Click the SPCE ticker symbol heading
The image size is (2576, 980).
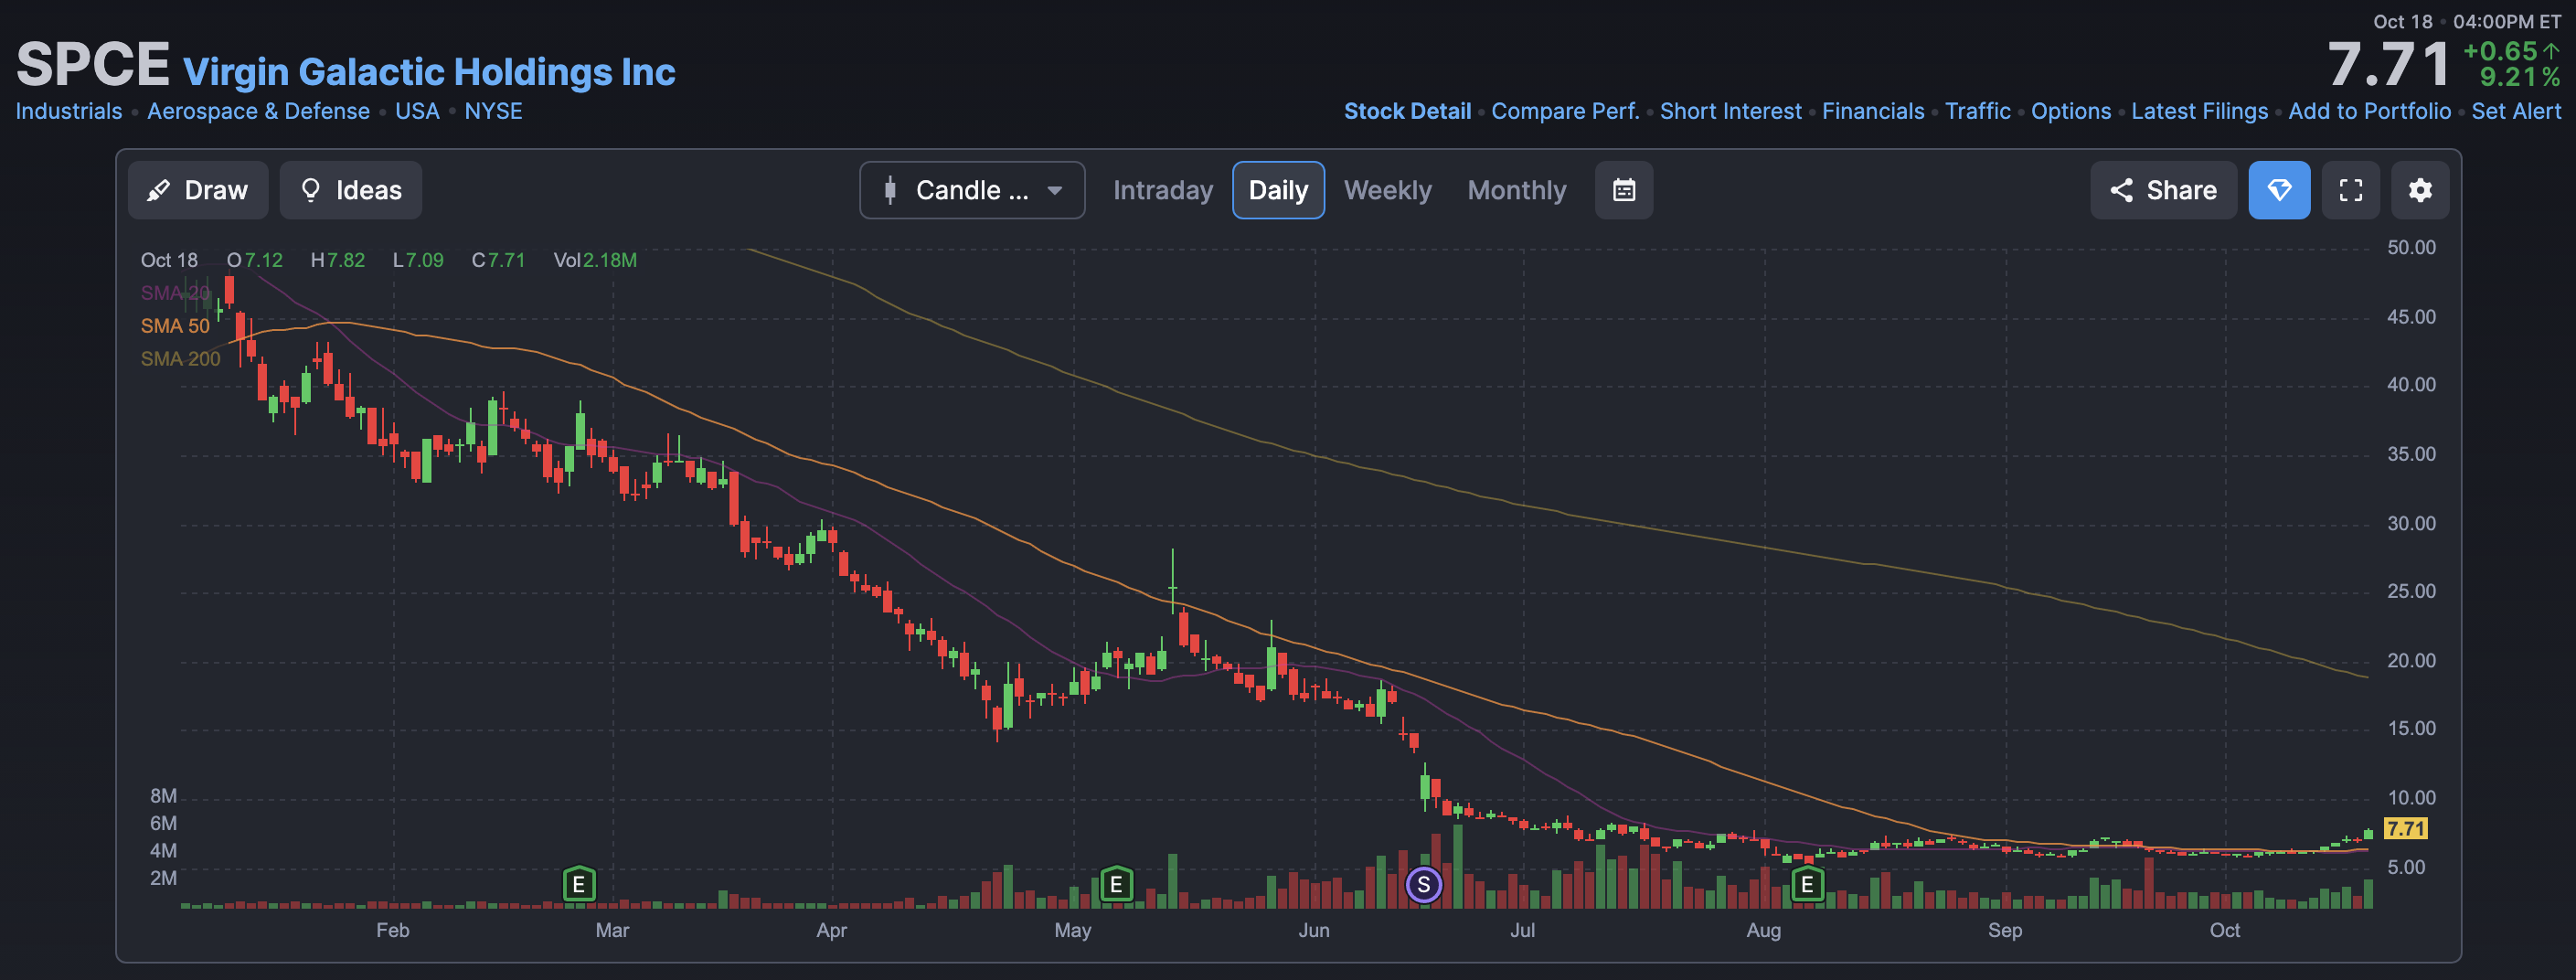point(92,65)
